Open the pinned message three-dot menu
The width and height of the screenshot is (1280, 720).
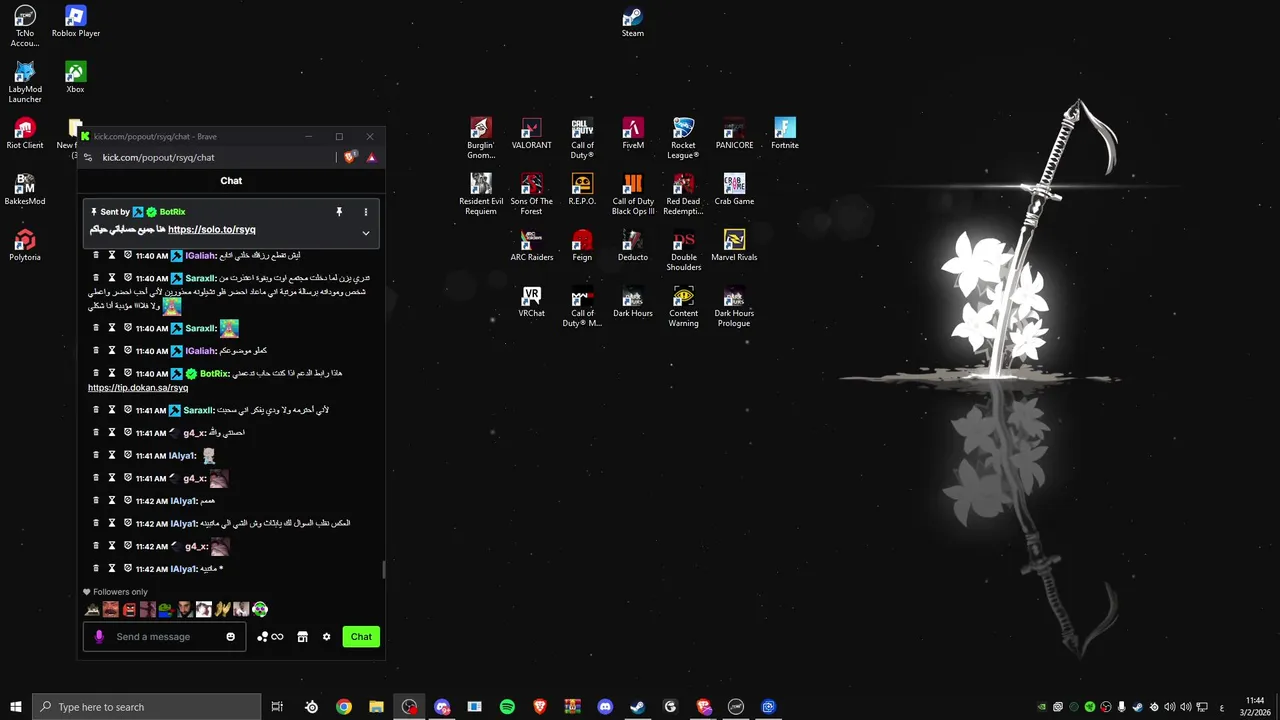tap(365, 212)
